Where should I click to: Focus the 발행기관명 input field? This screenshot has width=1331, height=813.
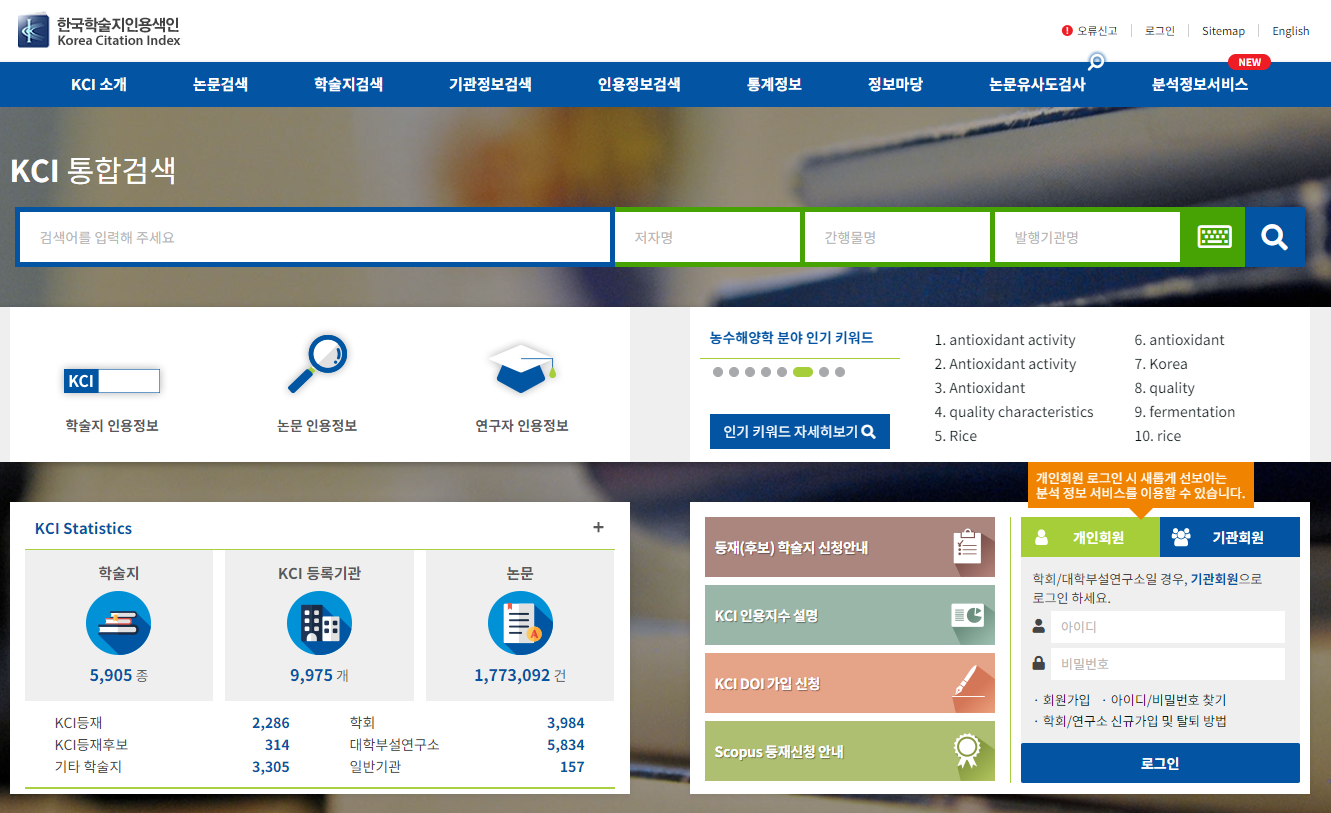[x=1088, y=237]
